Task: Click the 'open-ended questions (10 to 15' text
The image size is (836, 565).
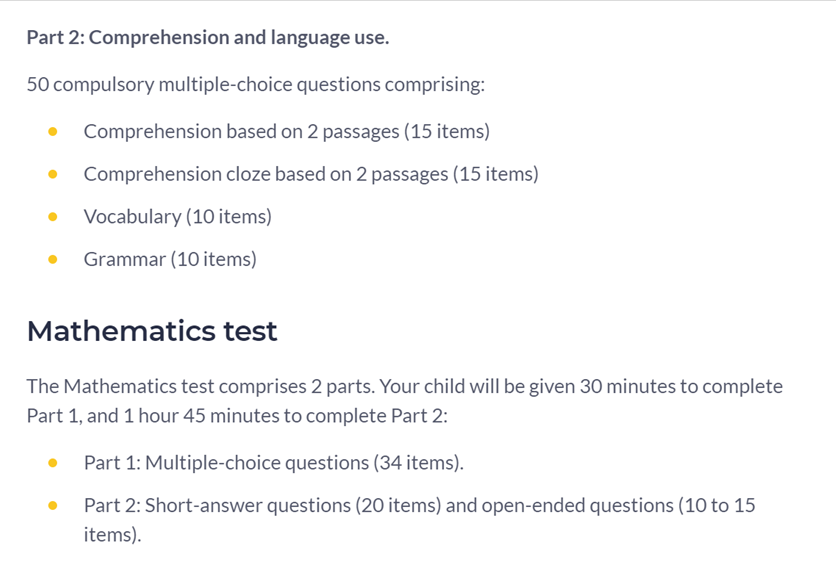Action: [x=618, y=505]
